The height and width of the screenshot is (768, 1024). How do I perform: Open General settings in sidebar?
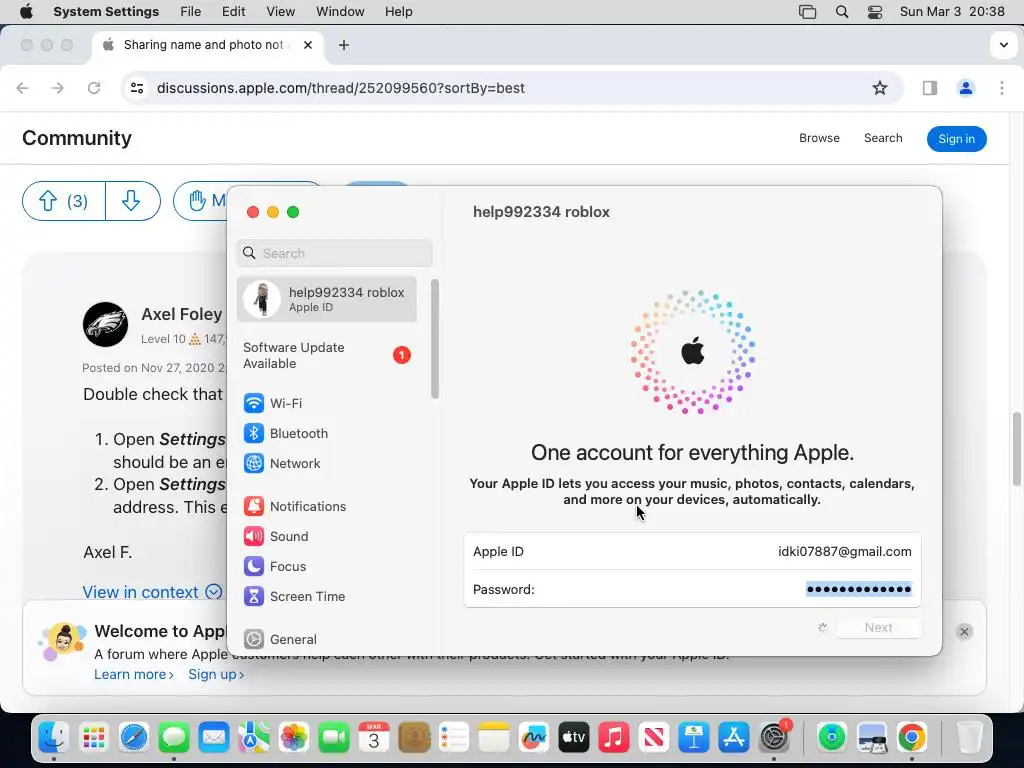(x=280, y=639)
